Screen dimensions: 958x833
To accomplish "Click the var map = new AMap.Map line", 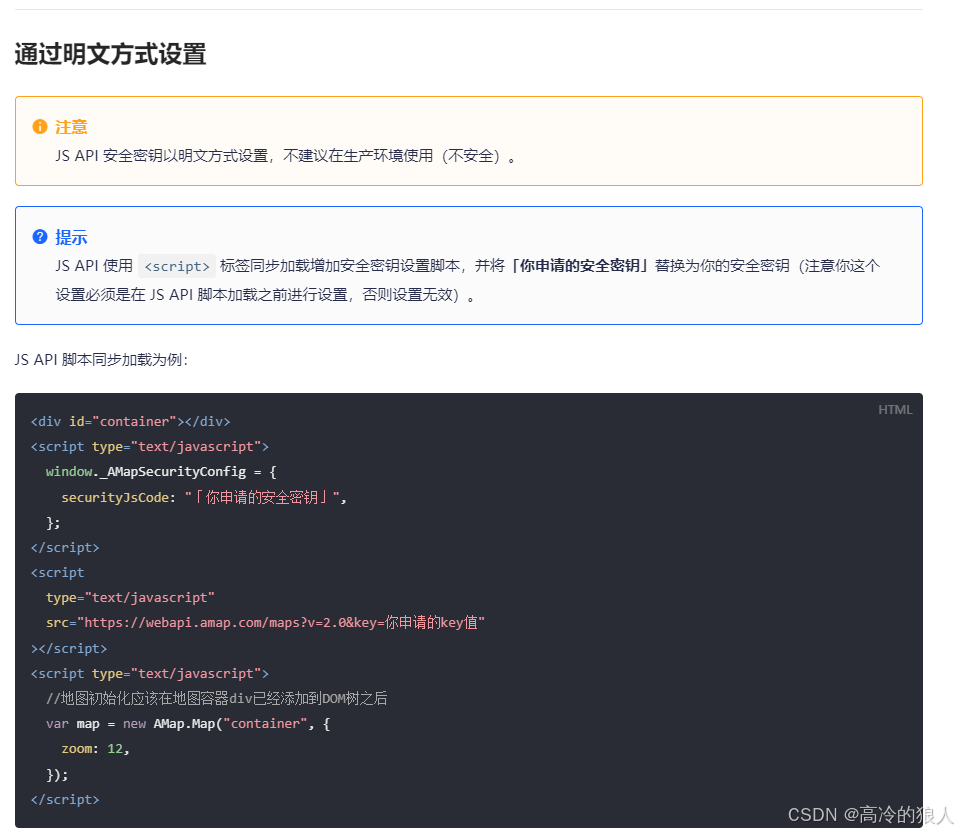I will 188,724.
